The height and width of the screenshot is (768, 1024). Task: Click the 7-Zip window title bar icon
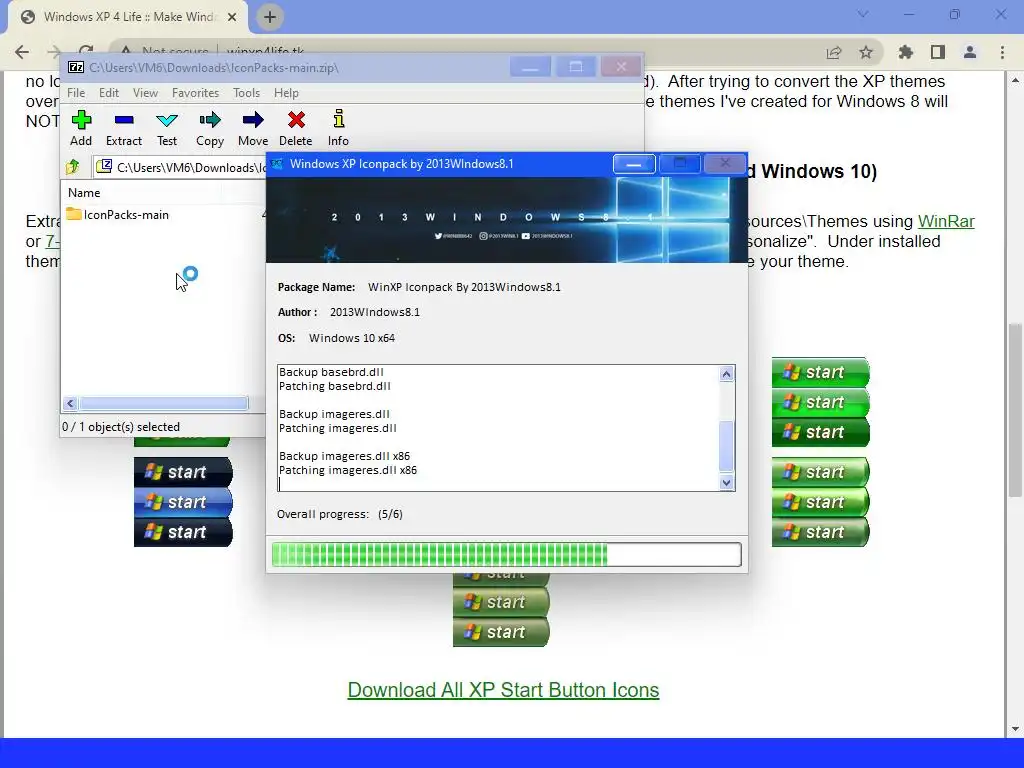pos(76,67)
